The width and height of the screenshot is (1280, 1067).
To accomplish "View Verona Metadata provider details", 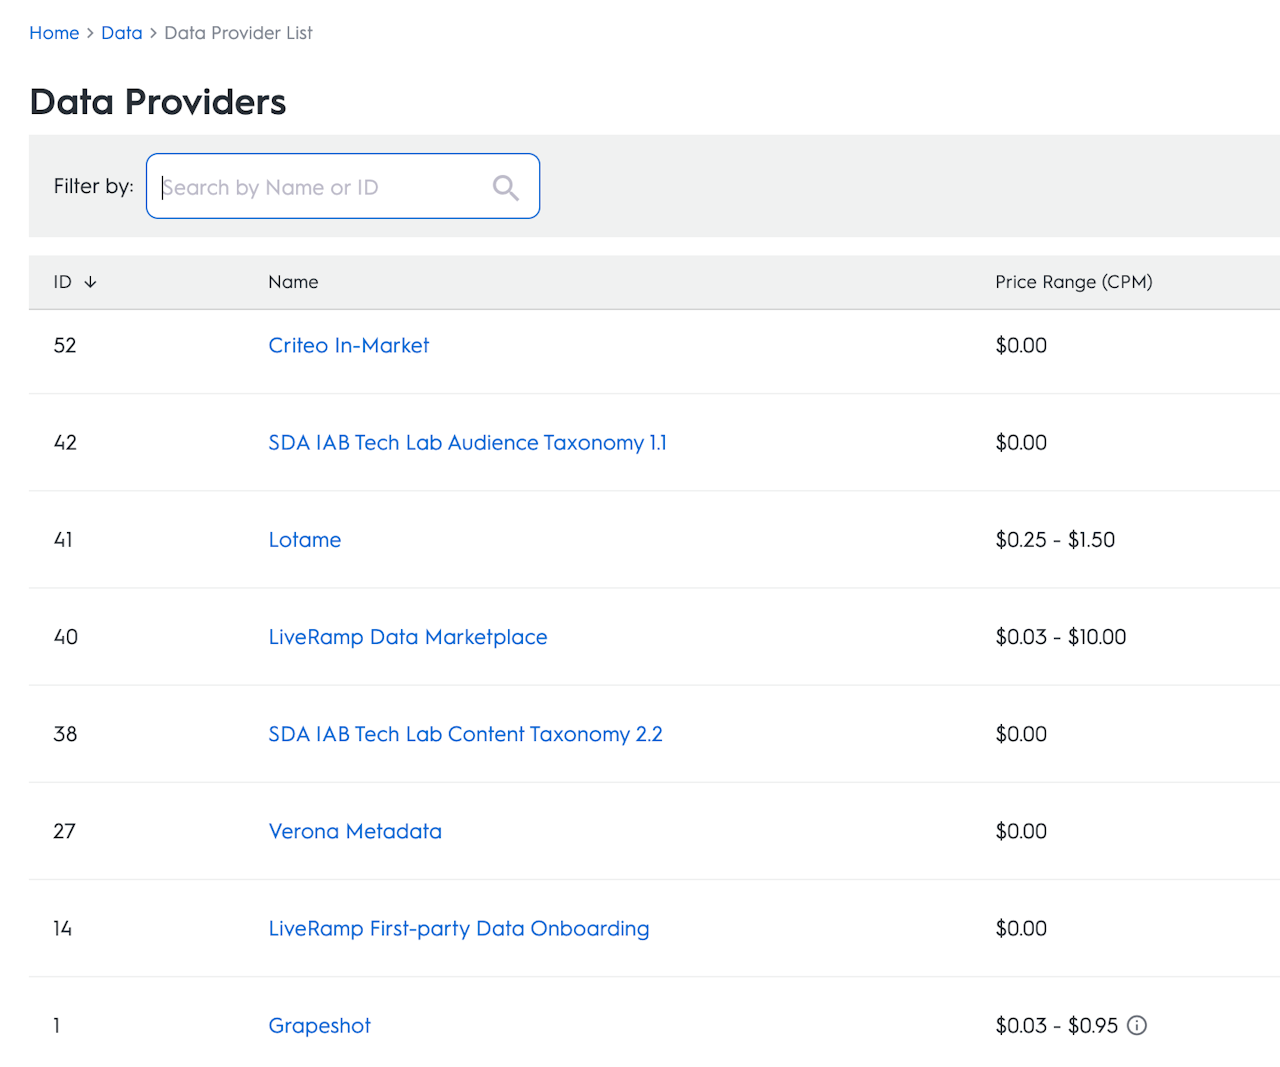I will (x=355, y=831).
